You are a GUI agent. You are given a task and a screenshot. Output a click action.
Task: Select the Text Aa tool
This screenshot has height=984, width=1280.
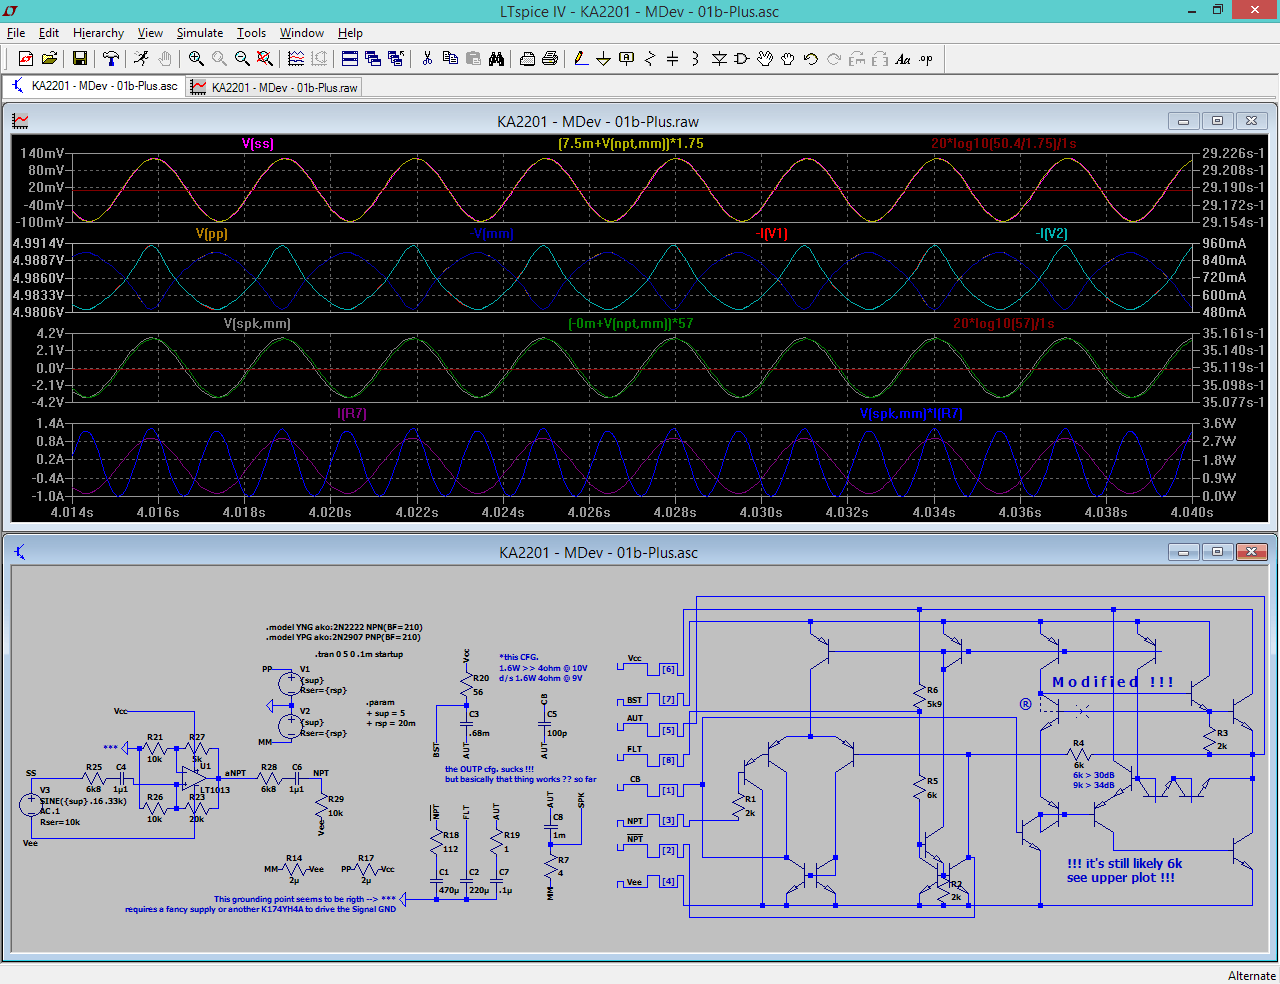[x=903, y=59]
